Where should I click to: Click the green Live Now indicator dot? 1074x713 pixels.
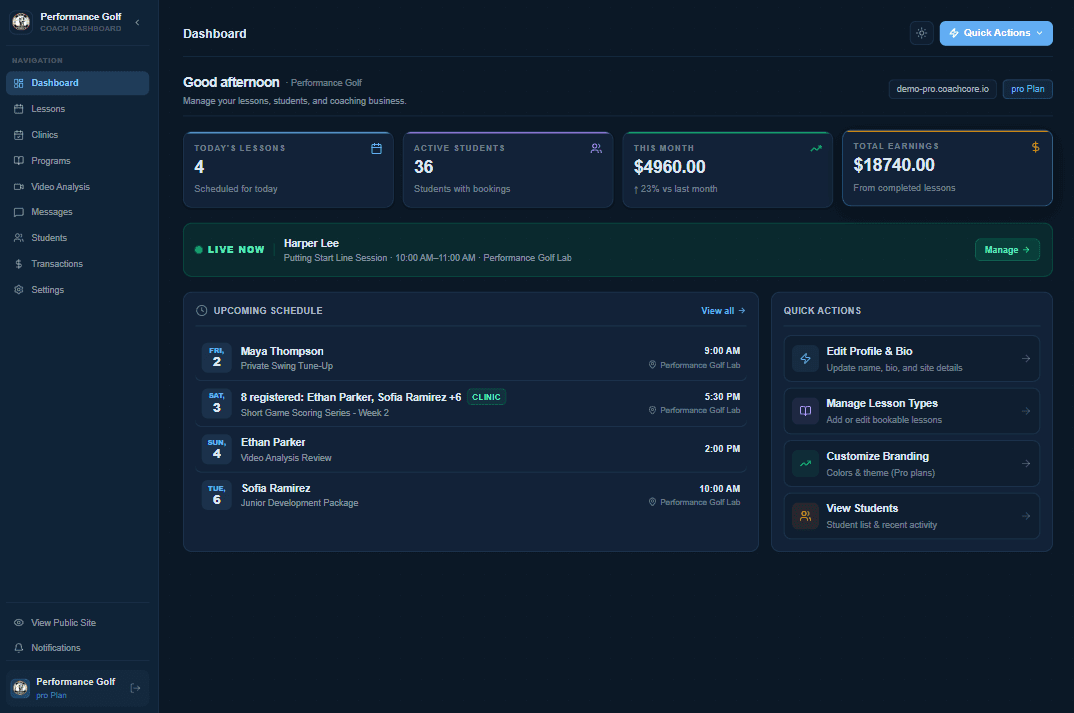(199, 250)
